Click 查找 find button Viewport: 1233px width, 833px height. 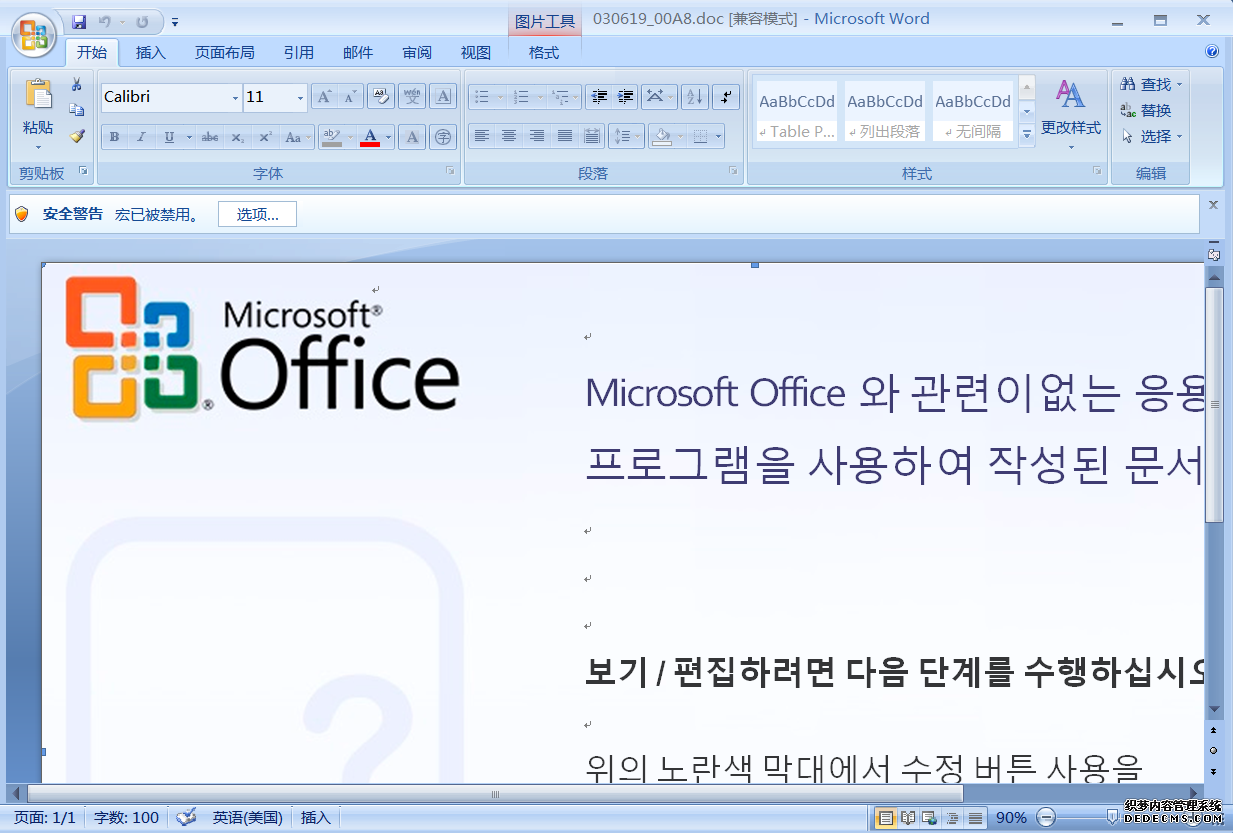pos(1151,84)
